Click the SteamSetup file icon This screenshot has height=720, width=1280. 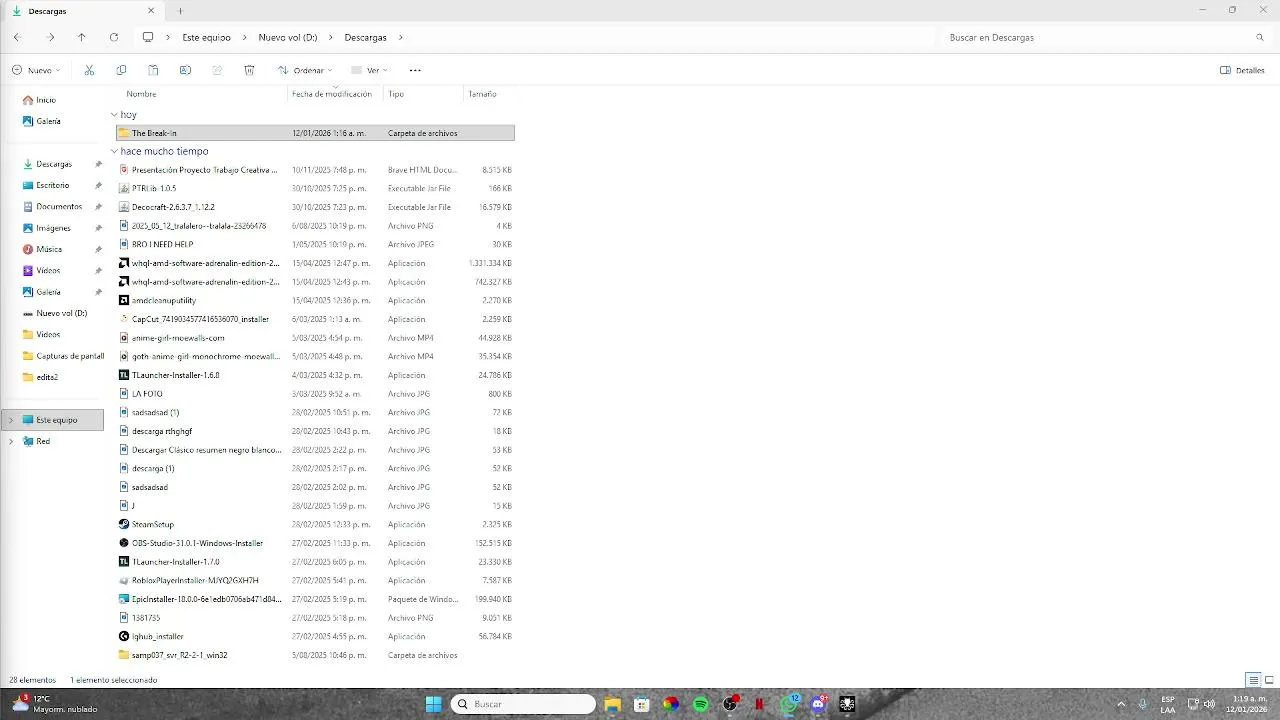124,524
